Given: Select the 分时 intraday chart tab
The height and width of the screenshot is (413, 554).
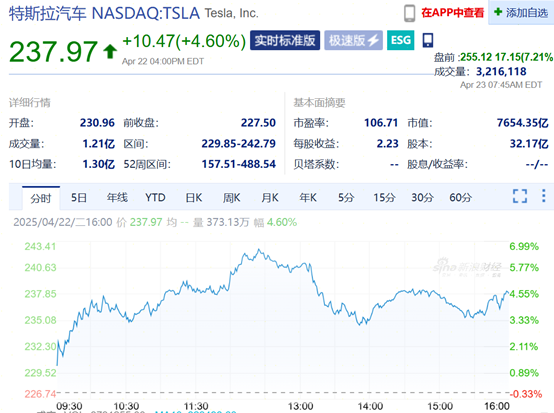Looking at the screenshot, I should (x=41, y=198).
